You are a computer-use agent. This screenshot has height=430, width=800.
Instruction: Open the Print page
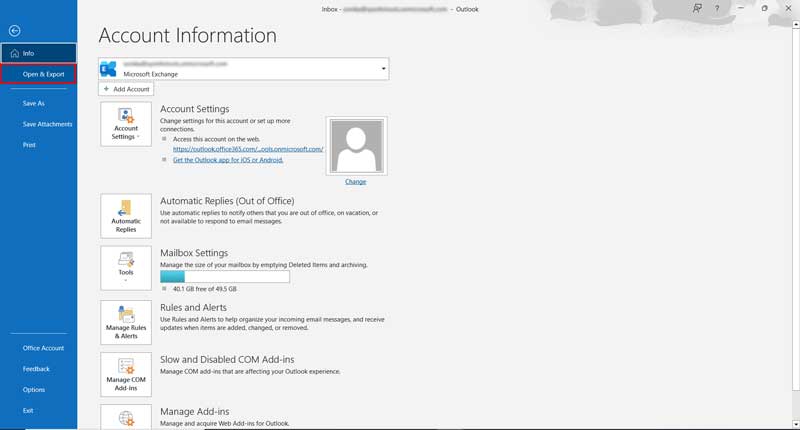coord(29,145)
